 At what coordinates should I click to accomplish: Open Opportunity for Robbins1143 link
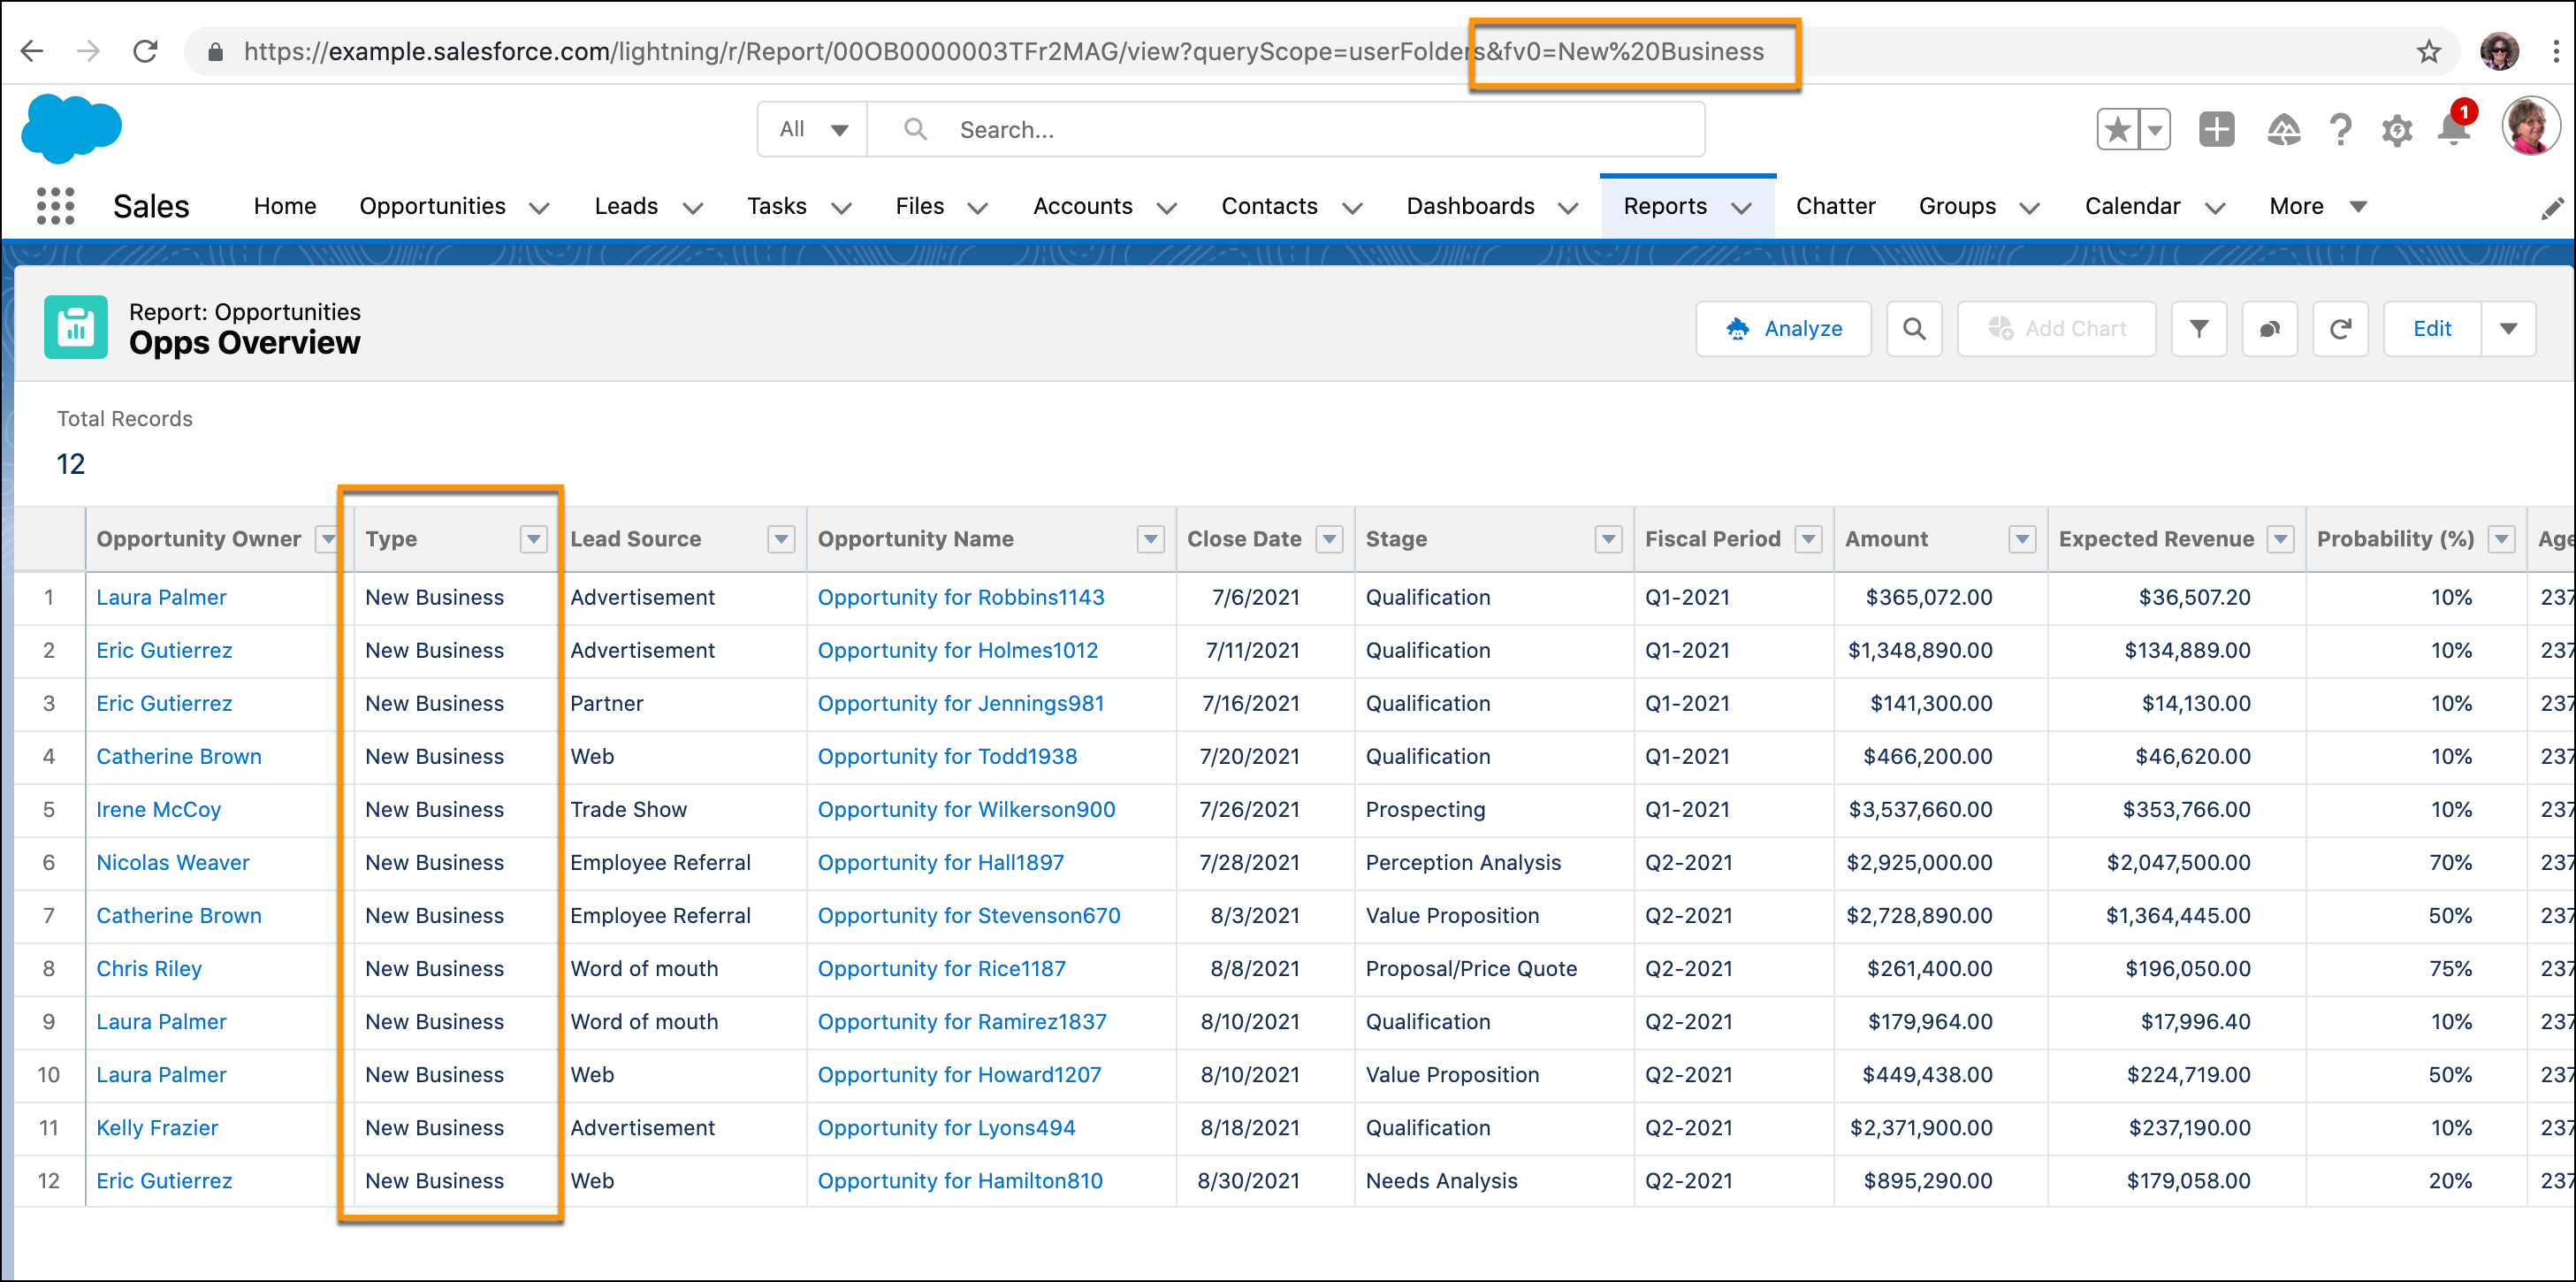pyautogui.click(x=960, y=597)
